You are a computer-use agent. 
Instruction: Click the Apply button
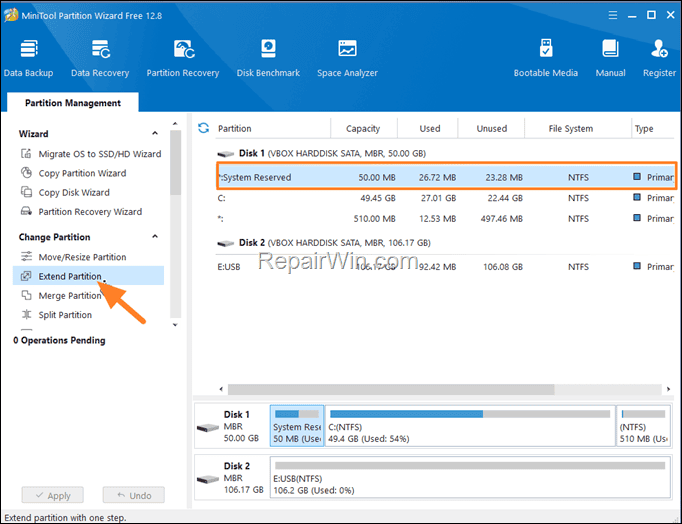tap(53, 495)
